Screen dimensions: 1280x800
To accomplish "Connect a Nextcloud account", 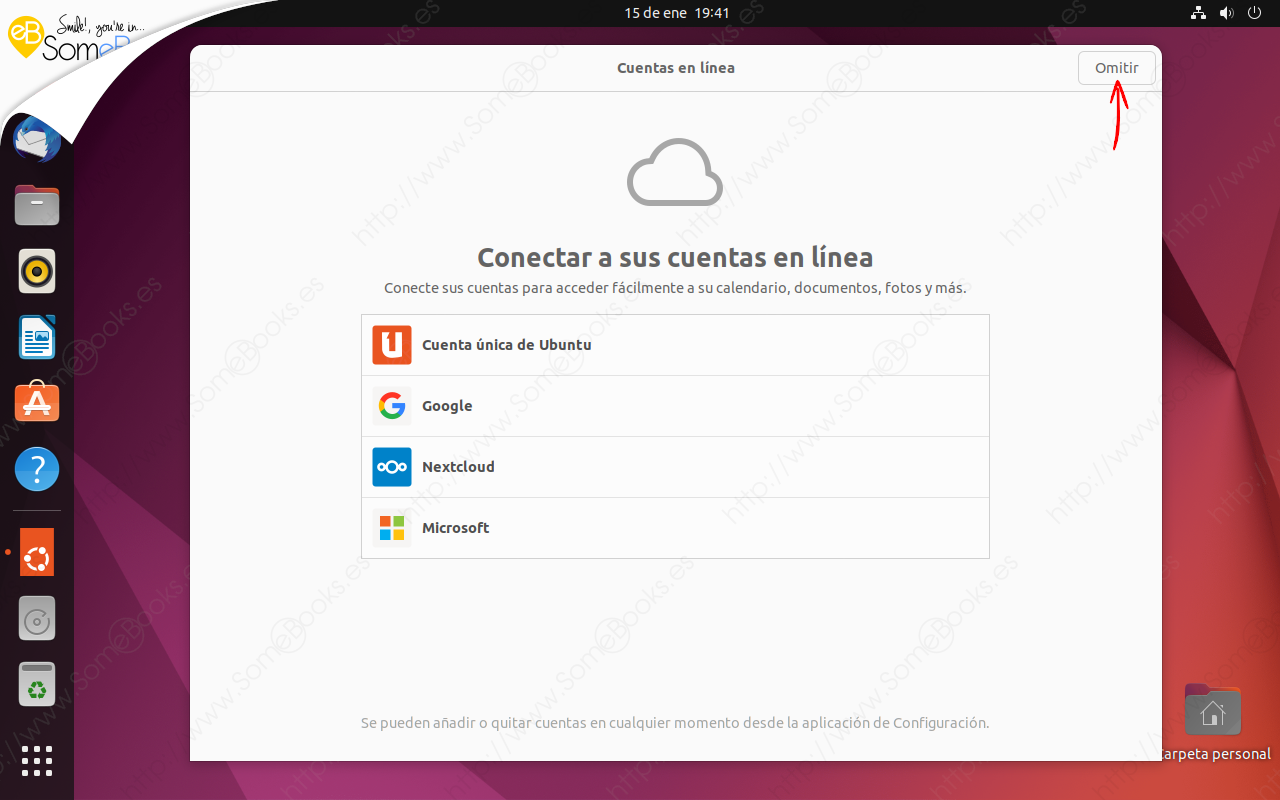I will pyautogui.click(x=675, y=467).
